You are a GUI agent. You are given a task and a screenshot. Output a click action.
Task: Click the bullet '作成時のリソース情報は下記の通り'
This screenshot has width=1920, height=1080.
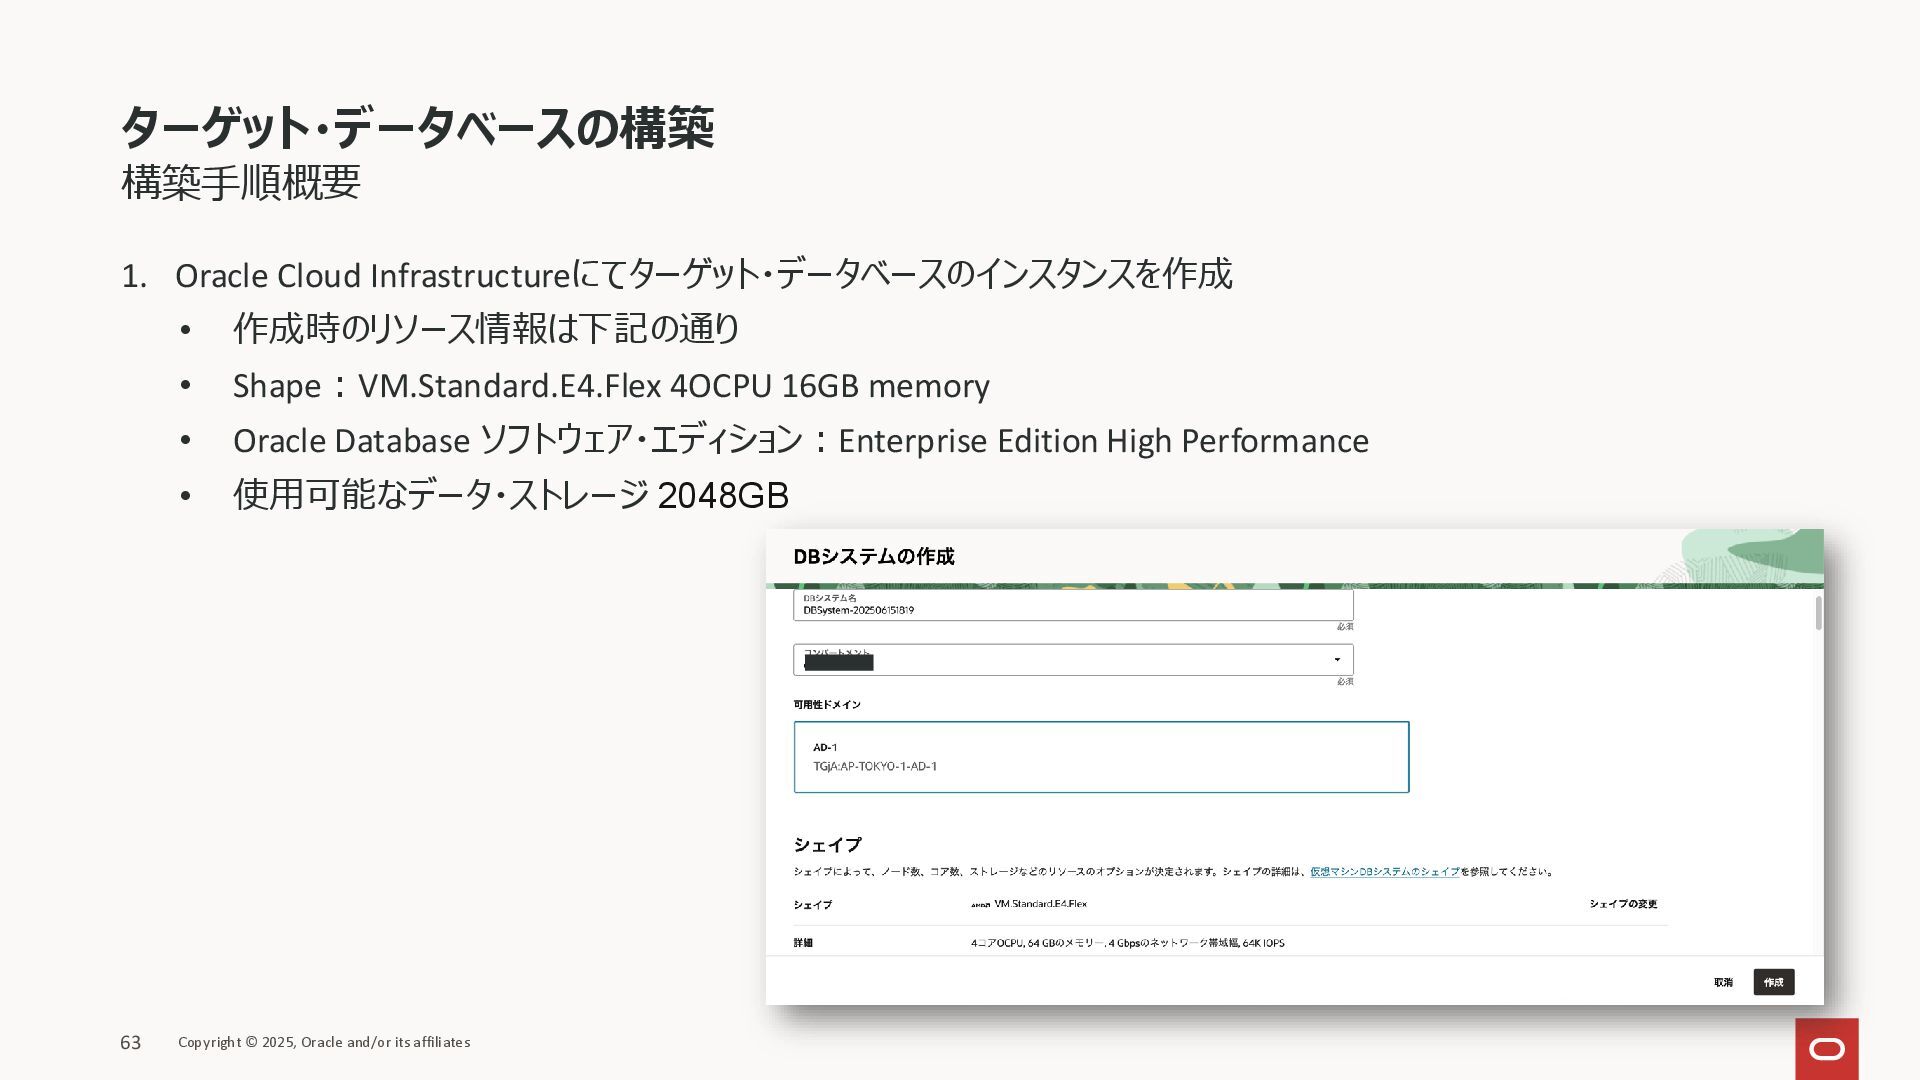(487, 329)
